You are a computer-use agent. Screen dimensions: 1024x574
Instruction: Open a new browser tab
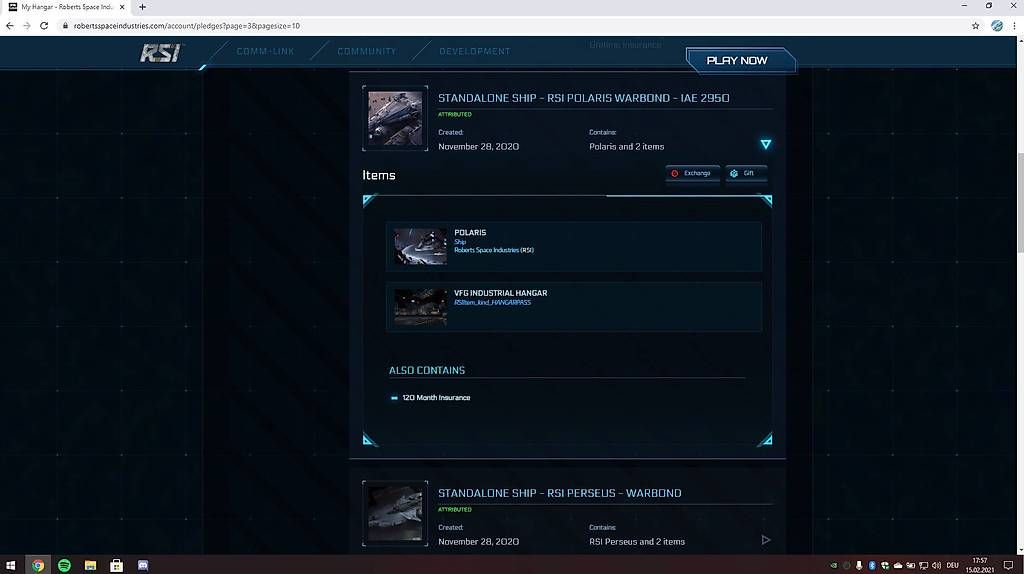pos(142,7)
